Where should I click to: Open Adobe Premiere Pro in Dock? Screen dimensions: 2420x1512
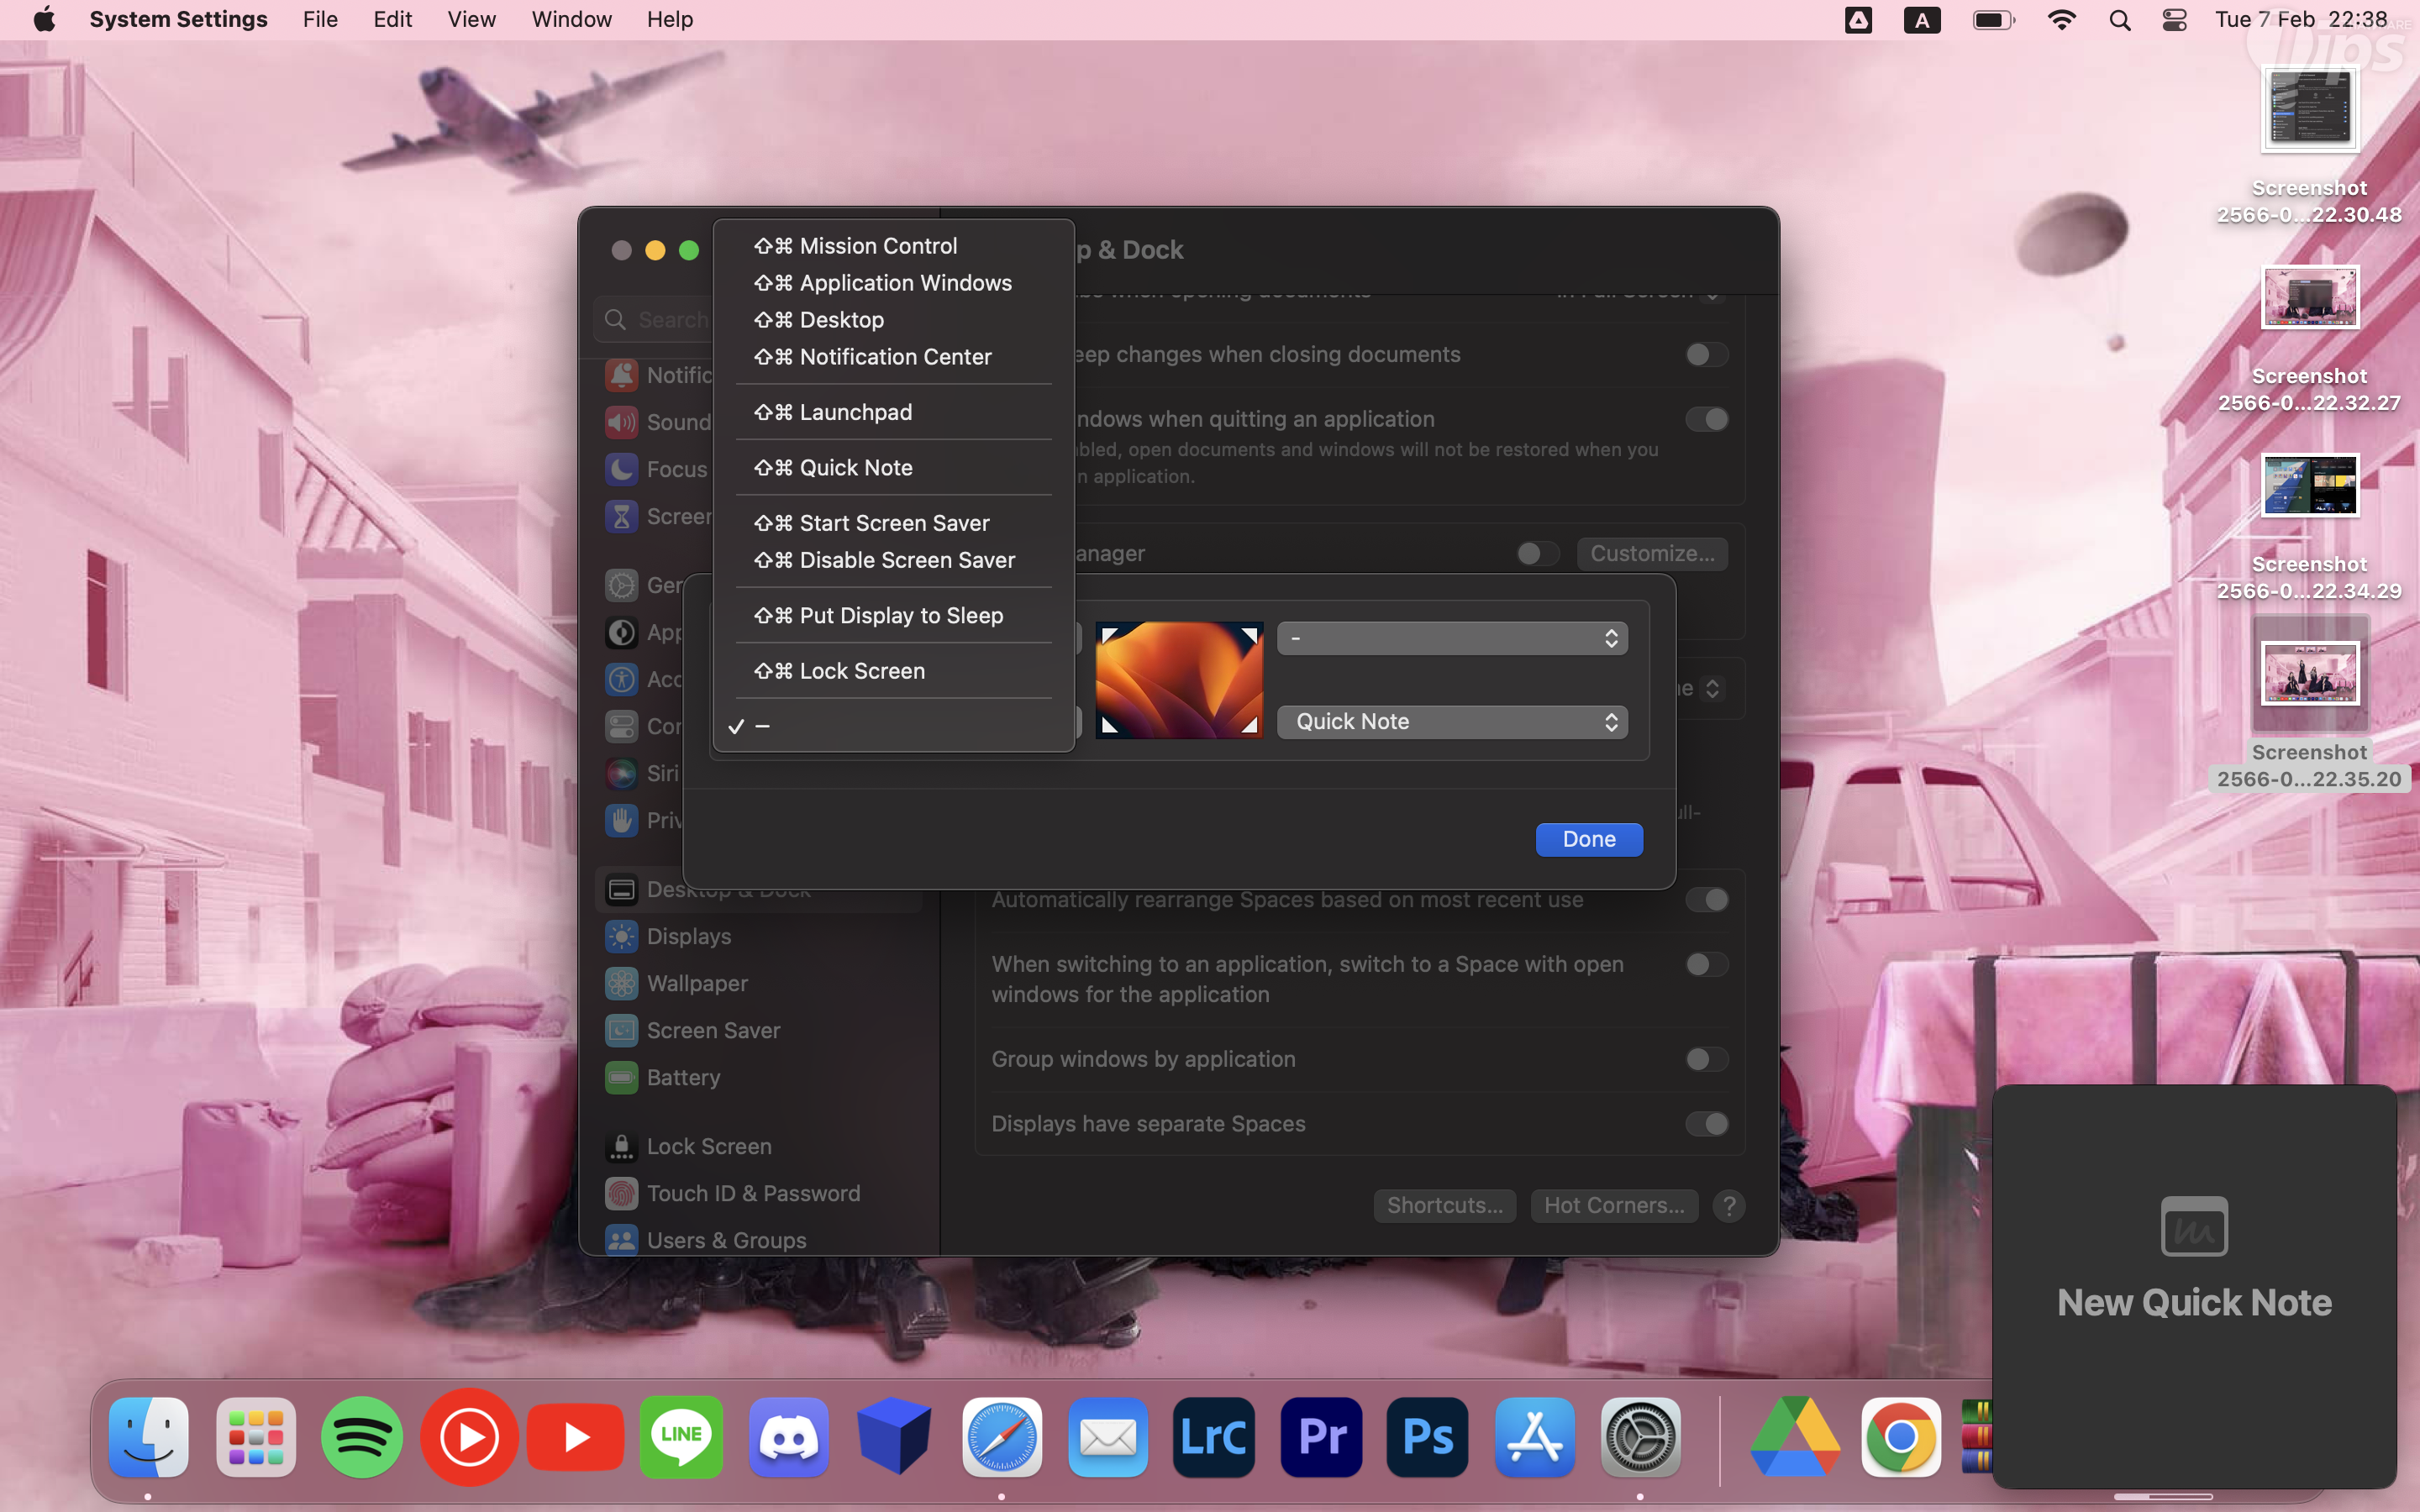(x=1321, y=1437)
